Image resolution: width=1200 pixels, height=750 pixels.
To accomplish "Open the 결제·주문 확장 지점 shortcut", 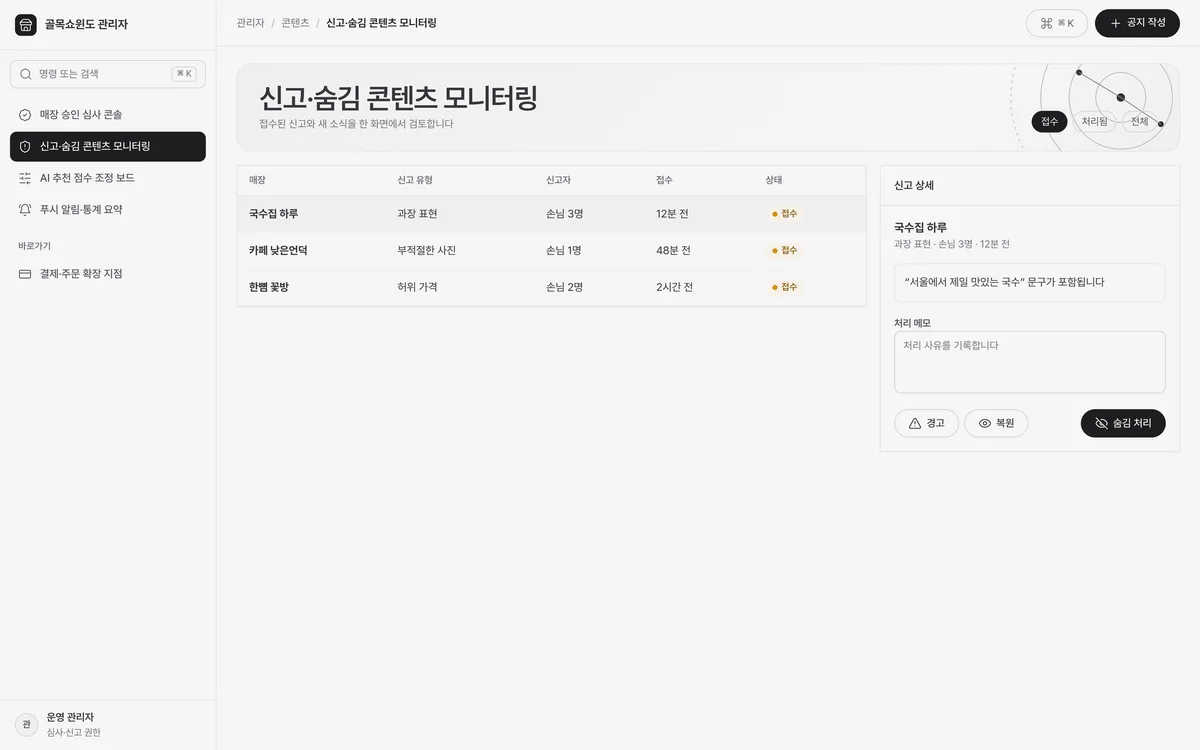I will tap(108, 274).
